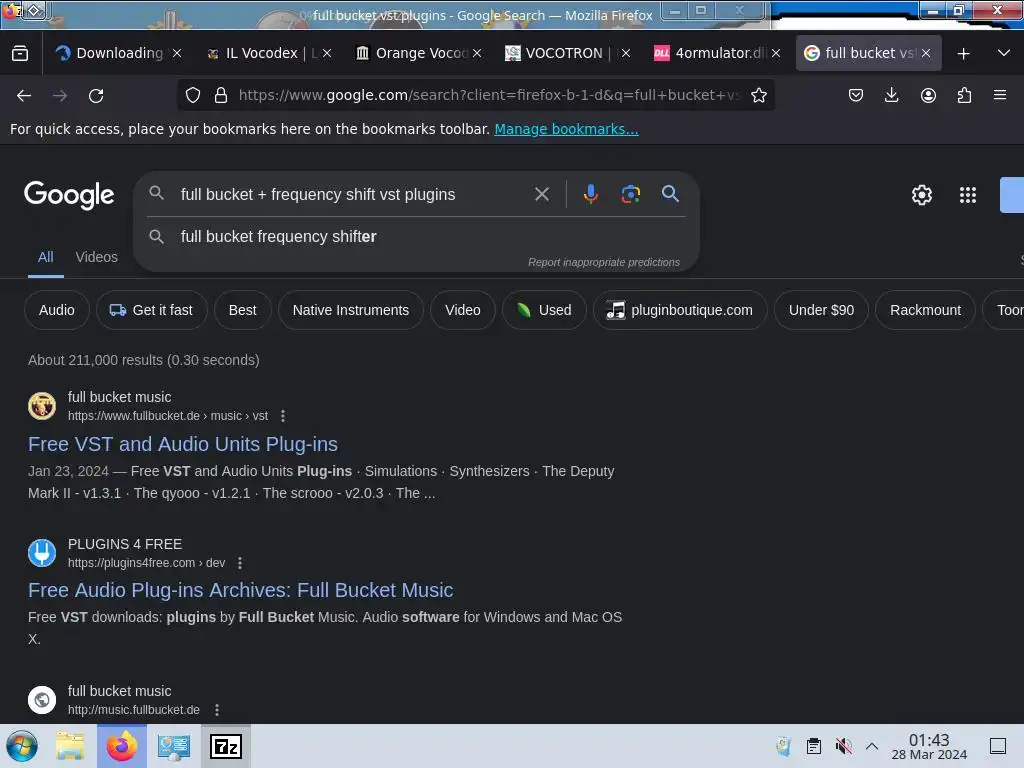
Task: Apply pluginboutique.com filter chip
Action: (x=680, y=310)
